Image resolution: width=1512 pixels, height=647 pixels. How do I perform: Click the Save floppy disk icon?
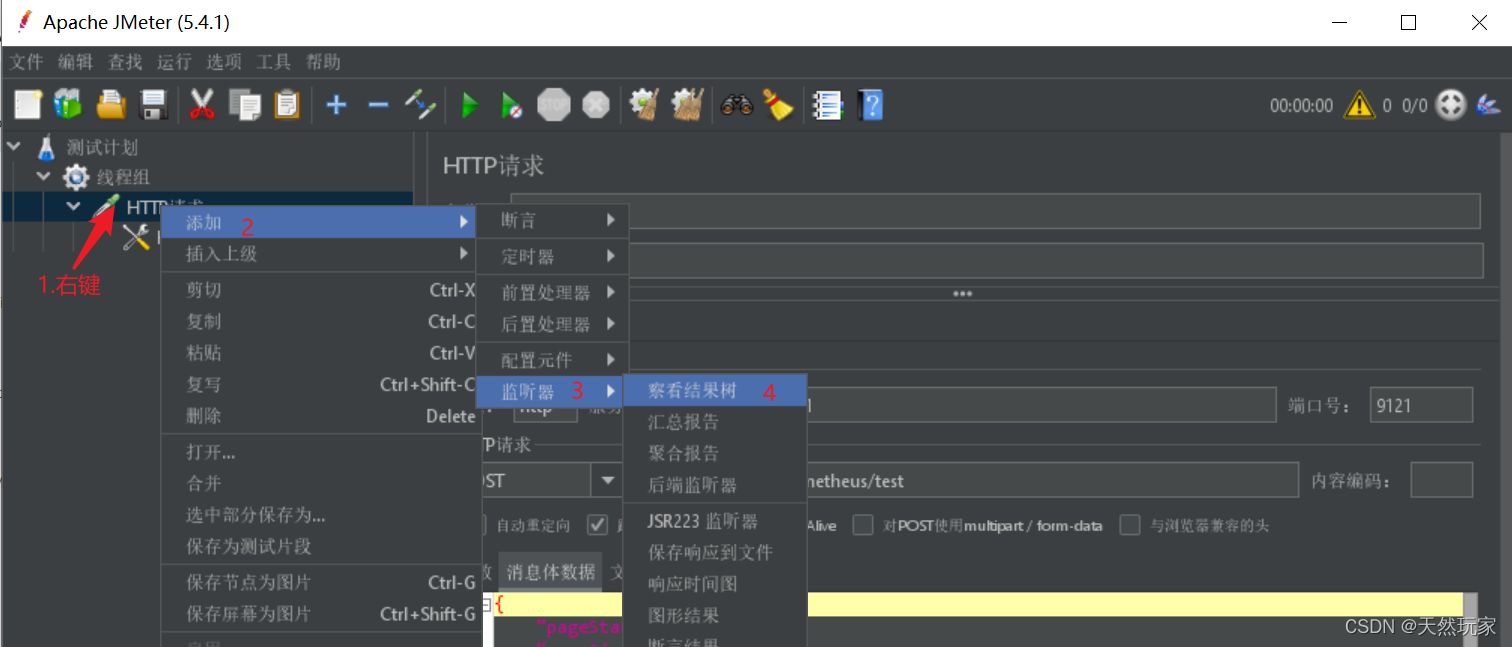click(x=152, y=104)
